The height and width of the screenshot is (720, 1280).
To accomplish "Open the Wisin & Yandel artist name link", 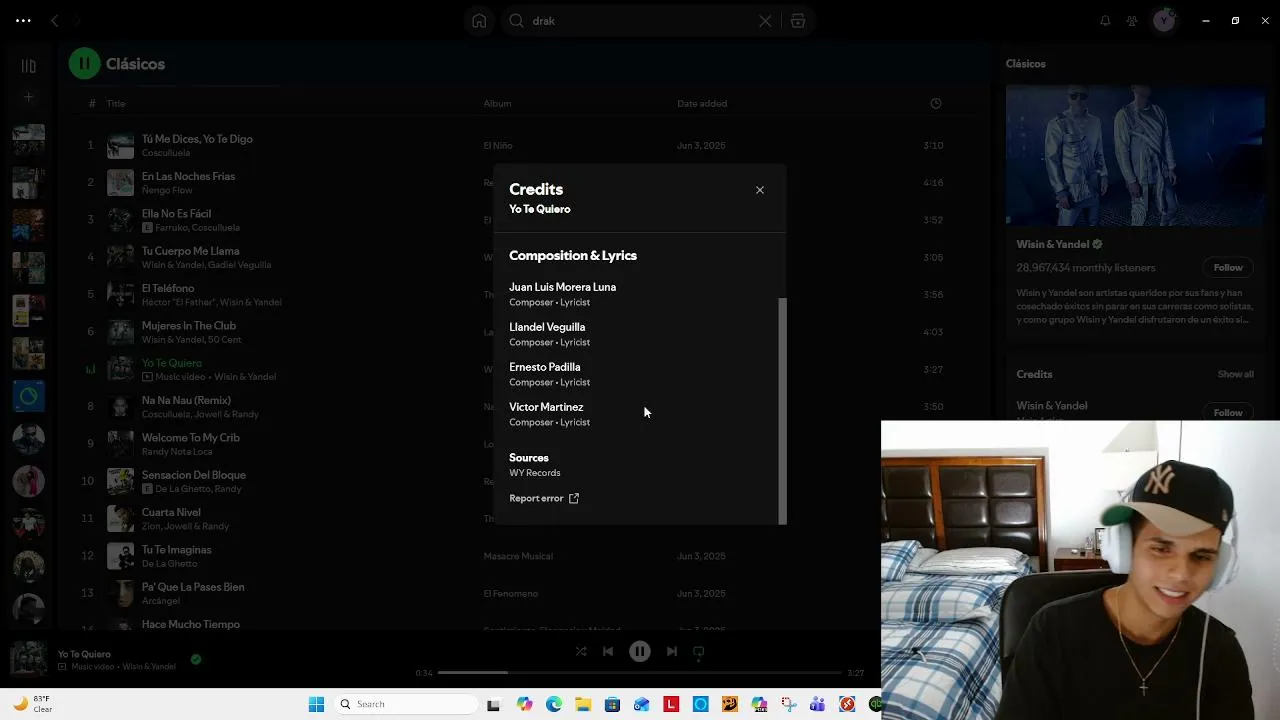I will pos(1053,244).
